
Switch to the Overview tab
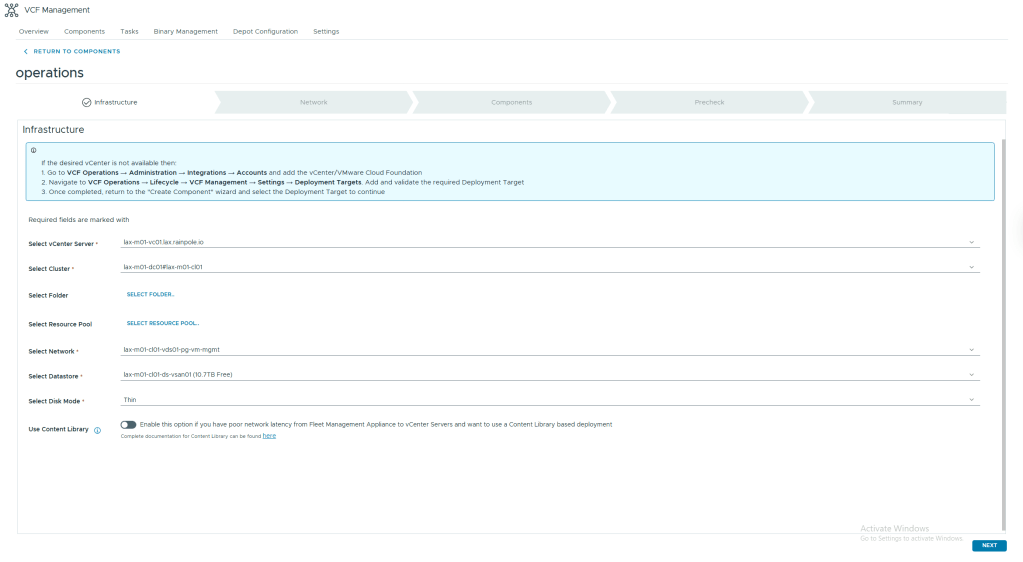[x=33, y=31]
